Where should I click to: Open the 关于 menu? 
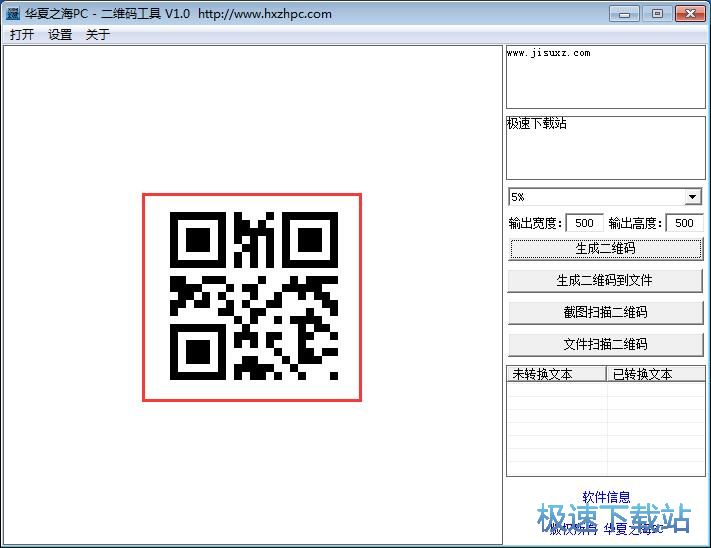pyautogui.click(x=97, y=34)
